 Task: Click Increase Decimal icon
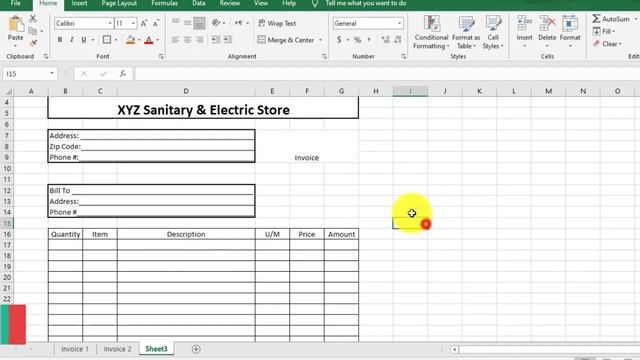(385, 40)
